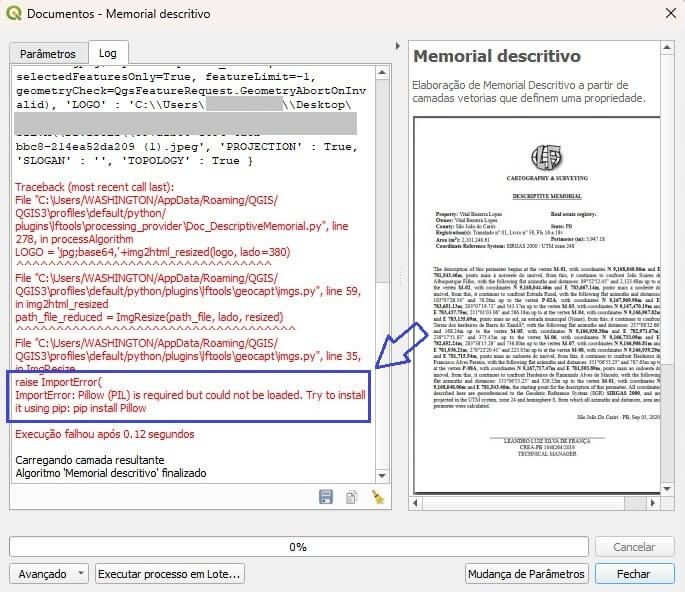Click 'path_file_reduced = ImgResize' log line
Viewport: 685px width, 592px height.
(x=149, y=317)
